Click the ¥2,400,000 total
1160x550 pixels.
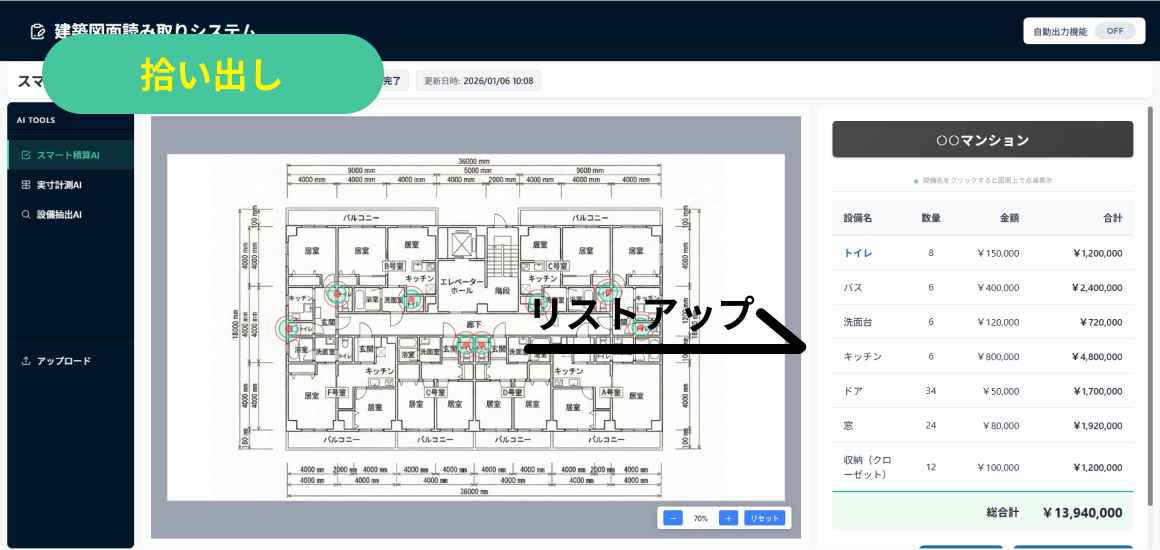(x=1098, y=287)
